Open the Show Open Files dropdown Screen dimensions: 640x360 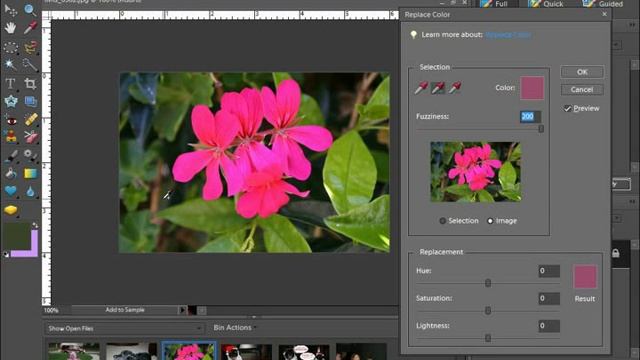(x=124, y=329)
